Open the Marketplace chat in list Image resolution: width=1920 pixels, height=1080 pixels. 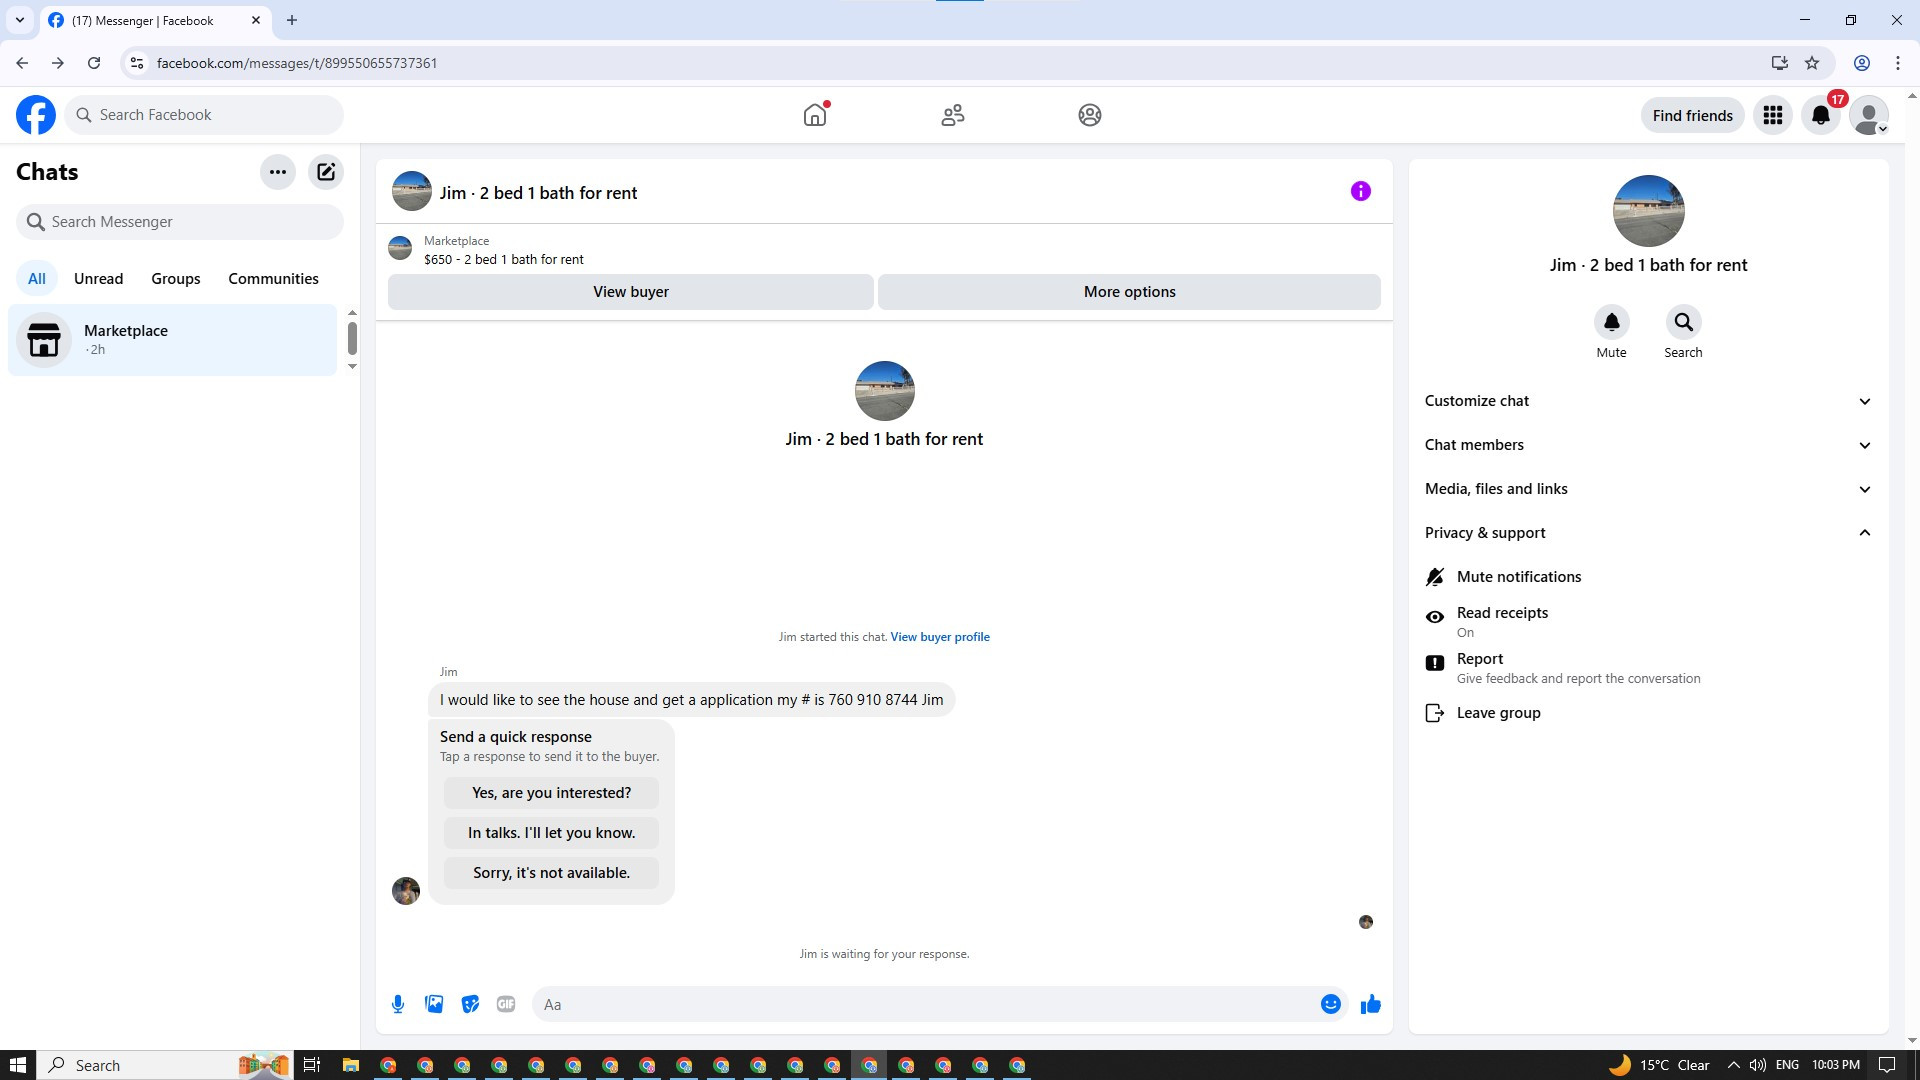tap(173, 340)
